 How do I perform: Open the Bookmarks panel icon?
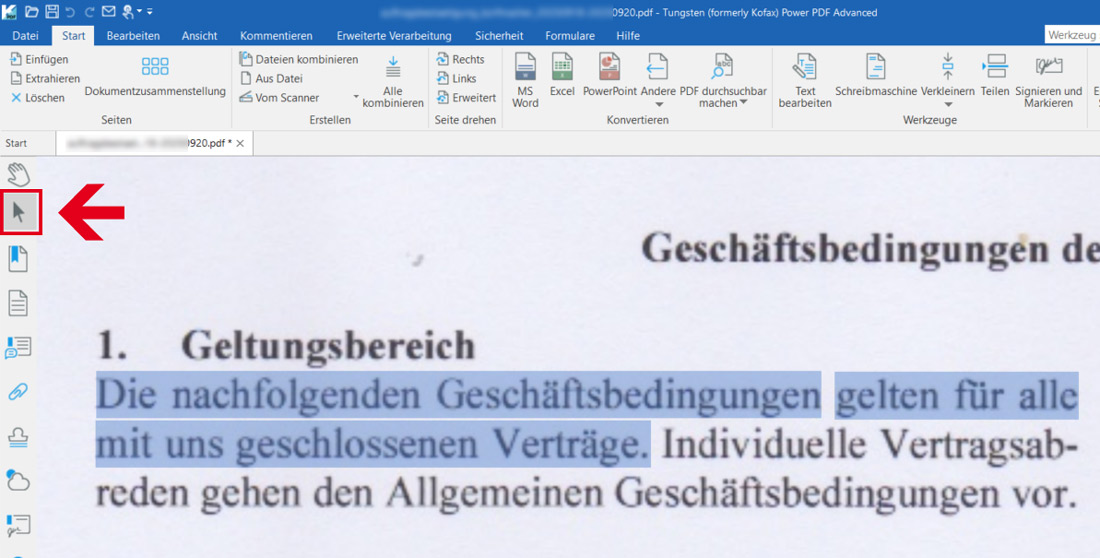pos(18,259)
